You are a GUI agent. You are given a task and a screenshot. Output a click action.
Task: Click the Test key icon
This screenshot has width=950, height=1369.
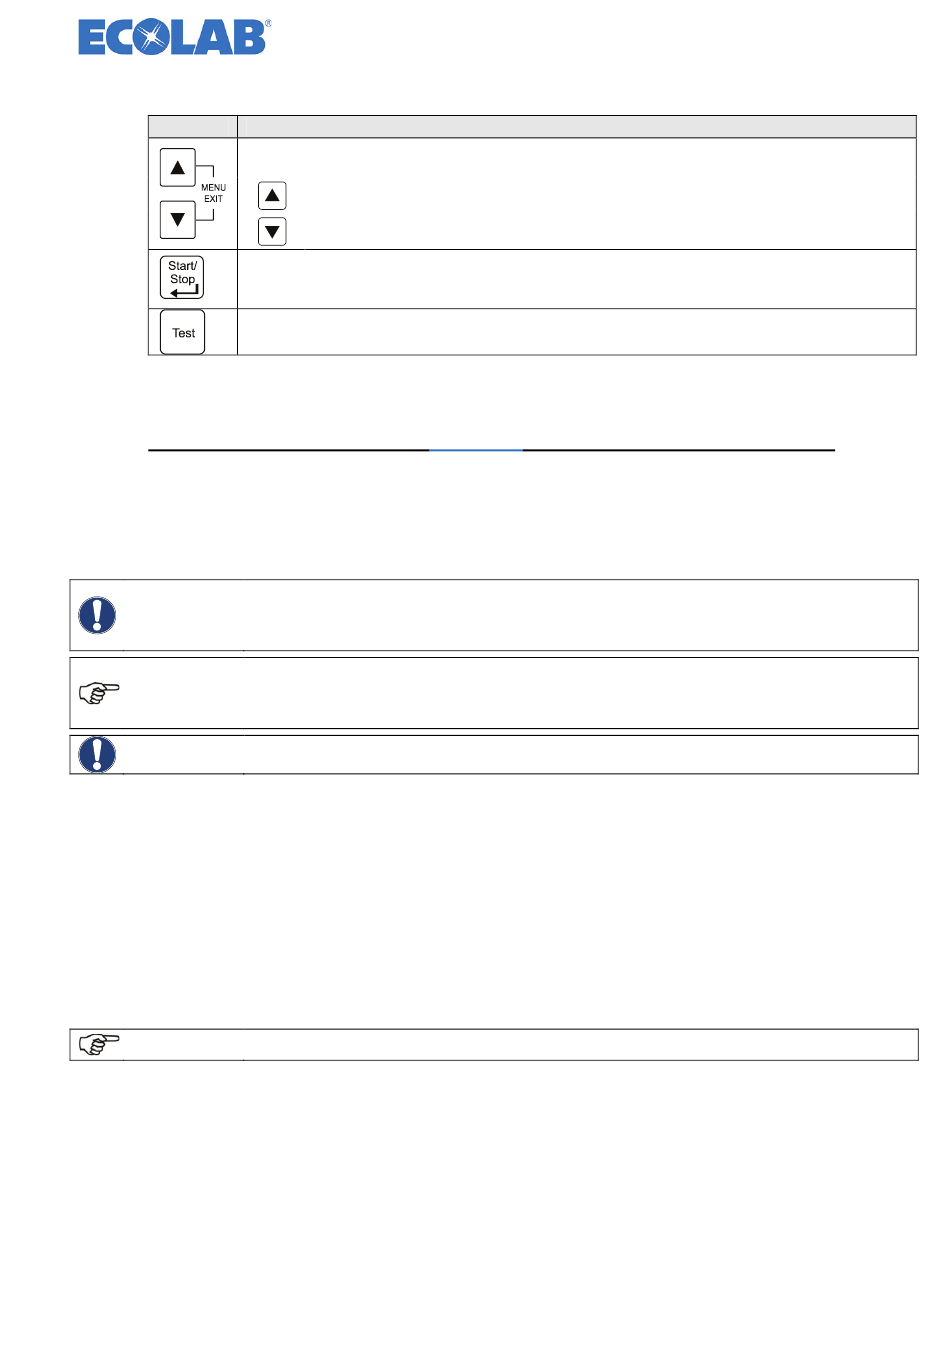(x=183, y=333)
